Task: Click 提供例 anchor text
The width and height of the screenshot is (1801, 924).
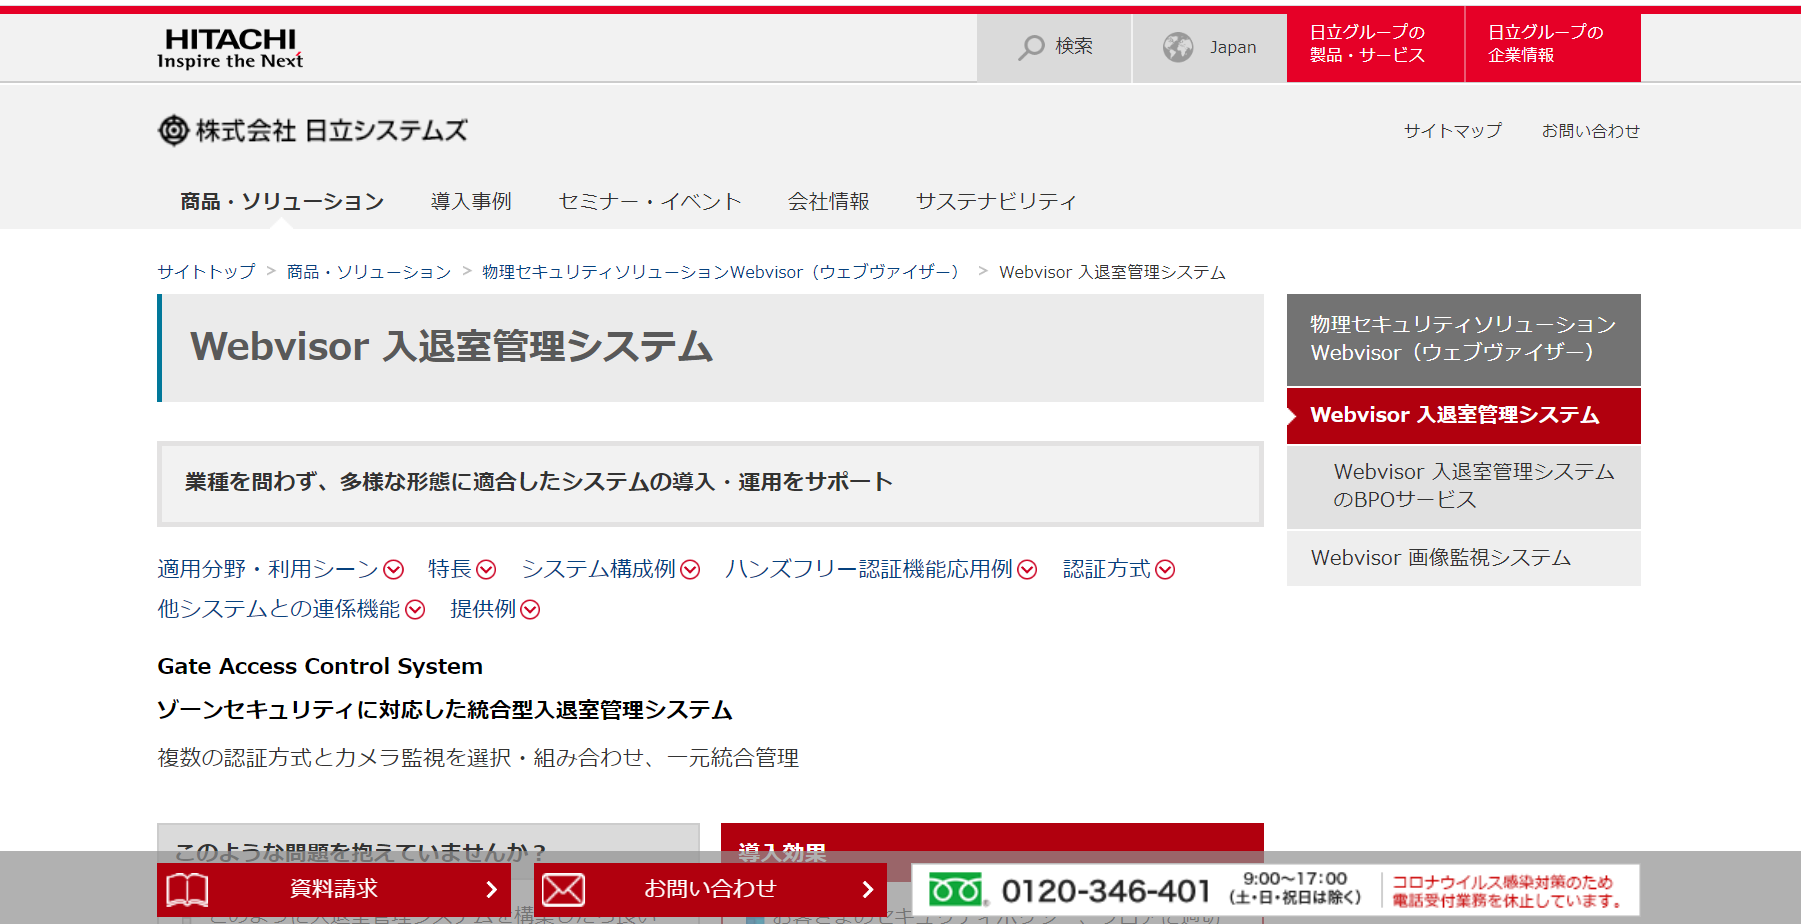Action: click(483, 609)
